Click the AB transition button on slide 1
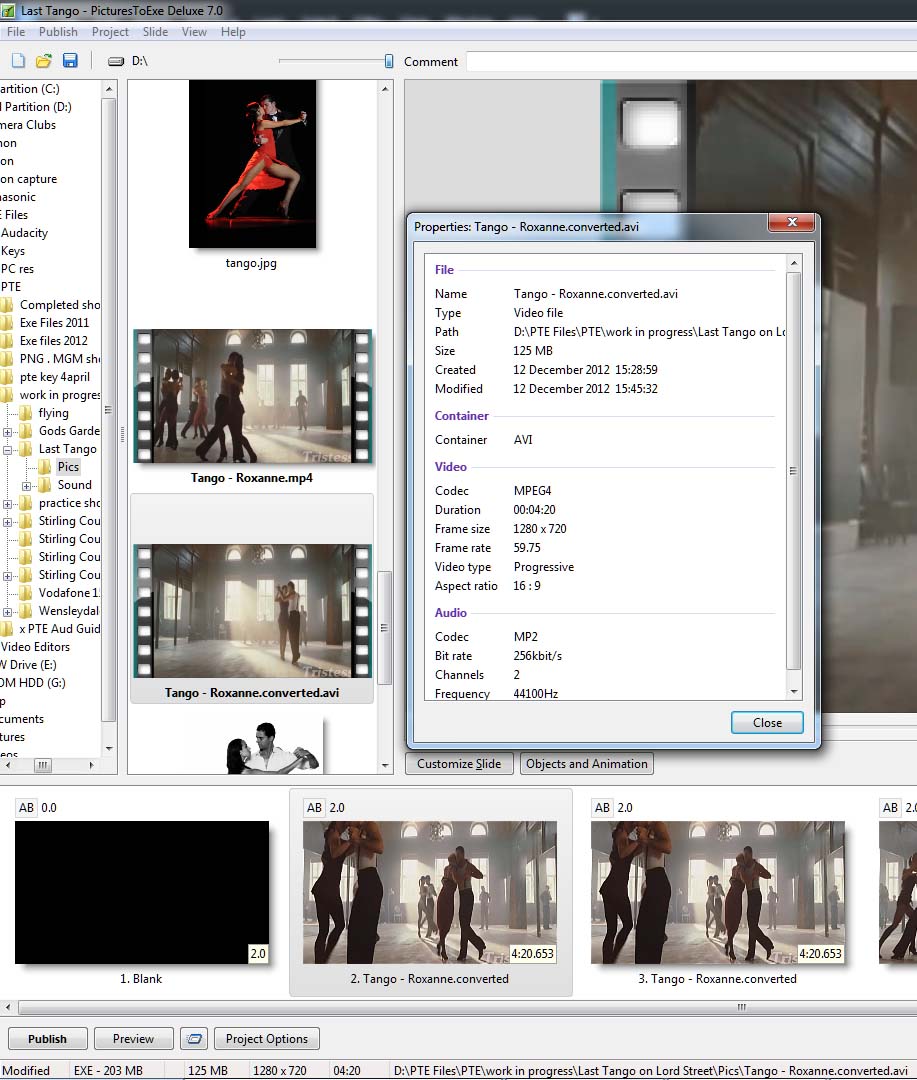Screen dimensions: 917x1080 pyautogui.click(x=26, y=808)
